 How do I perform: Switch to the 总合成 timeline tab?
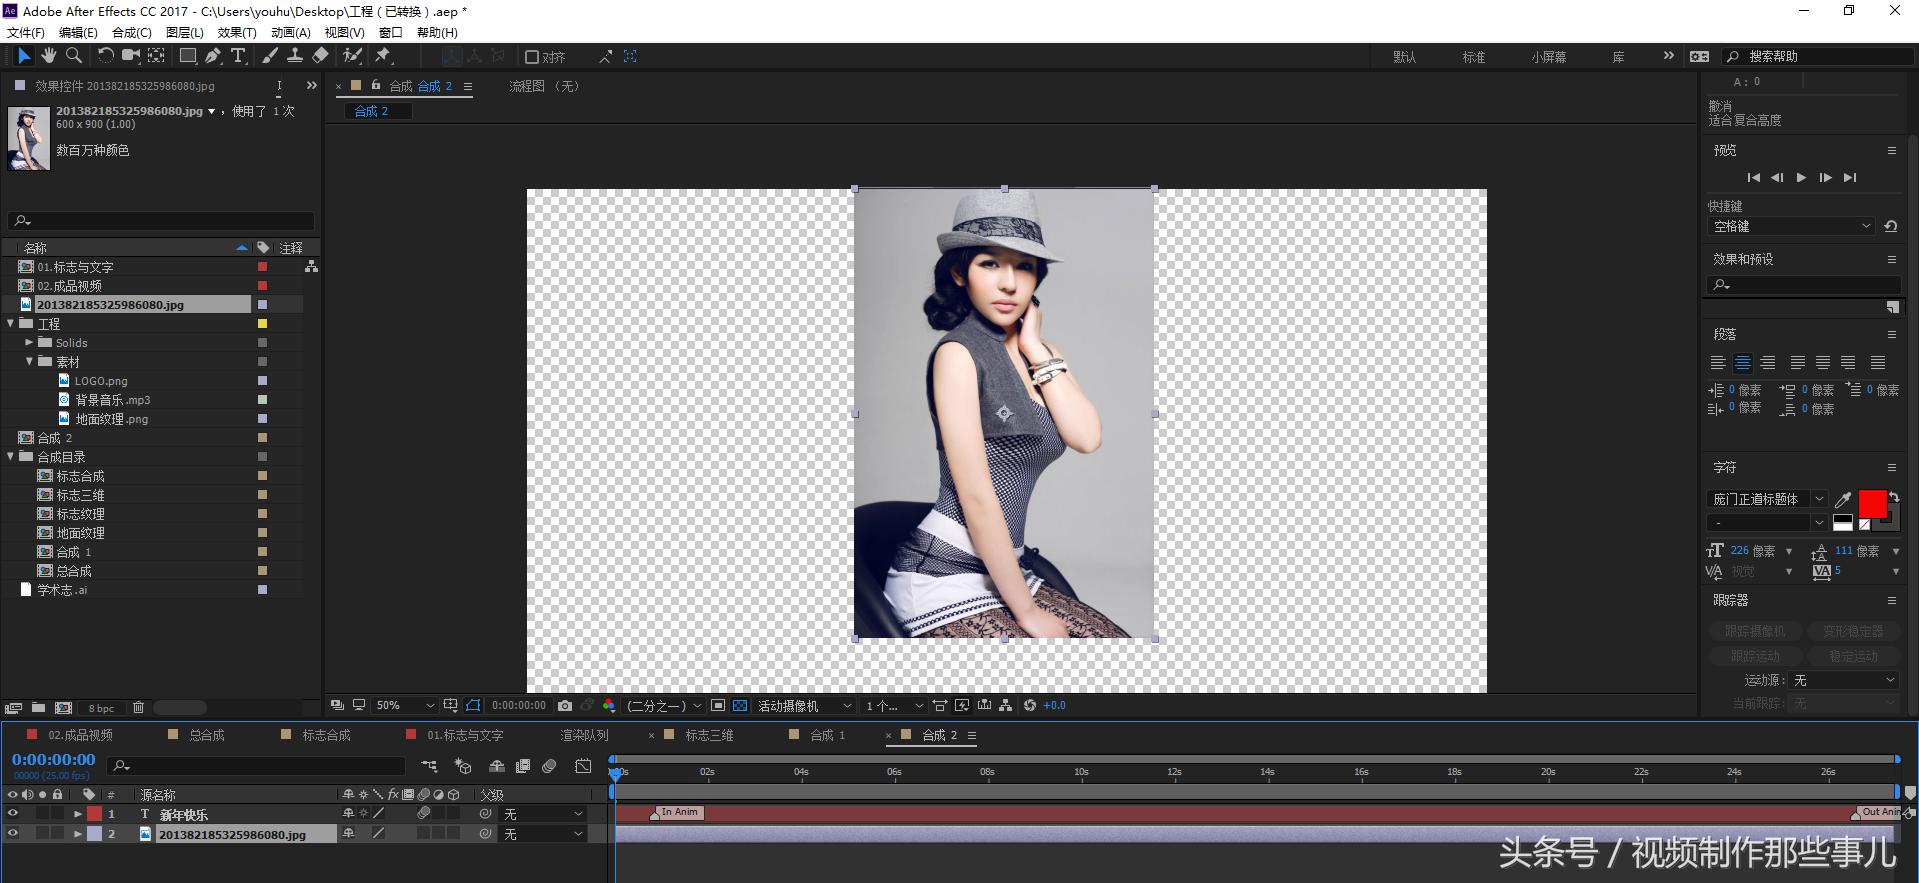tap(207, 735)
